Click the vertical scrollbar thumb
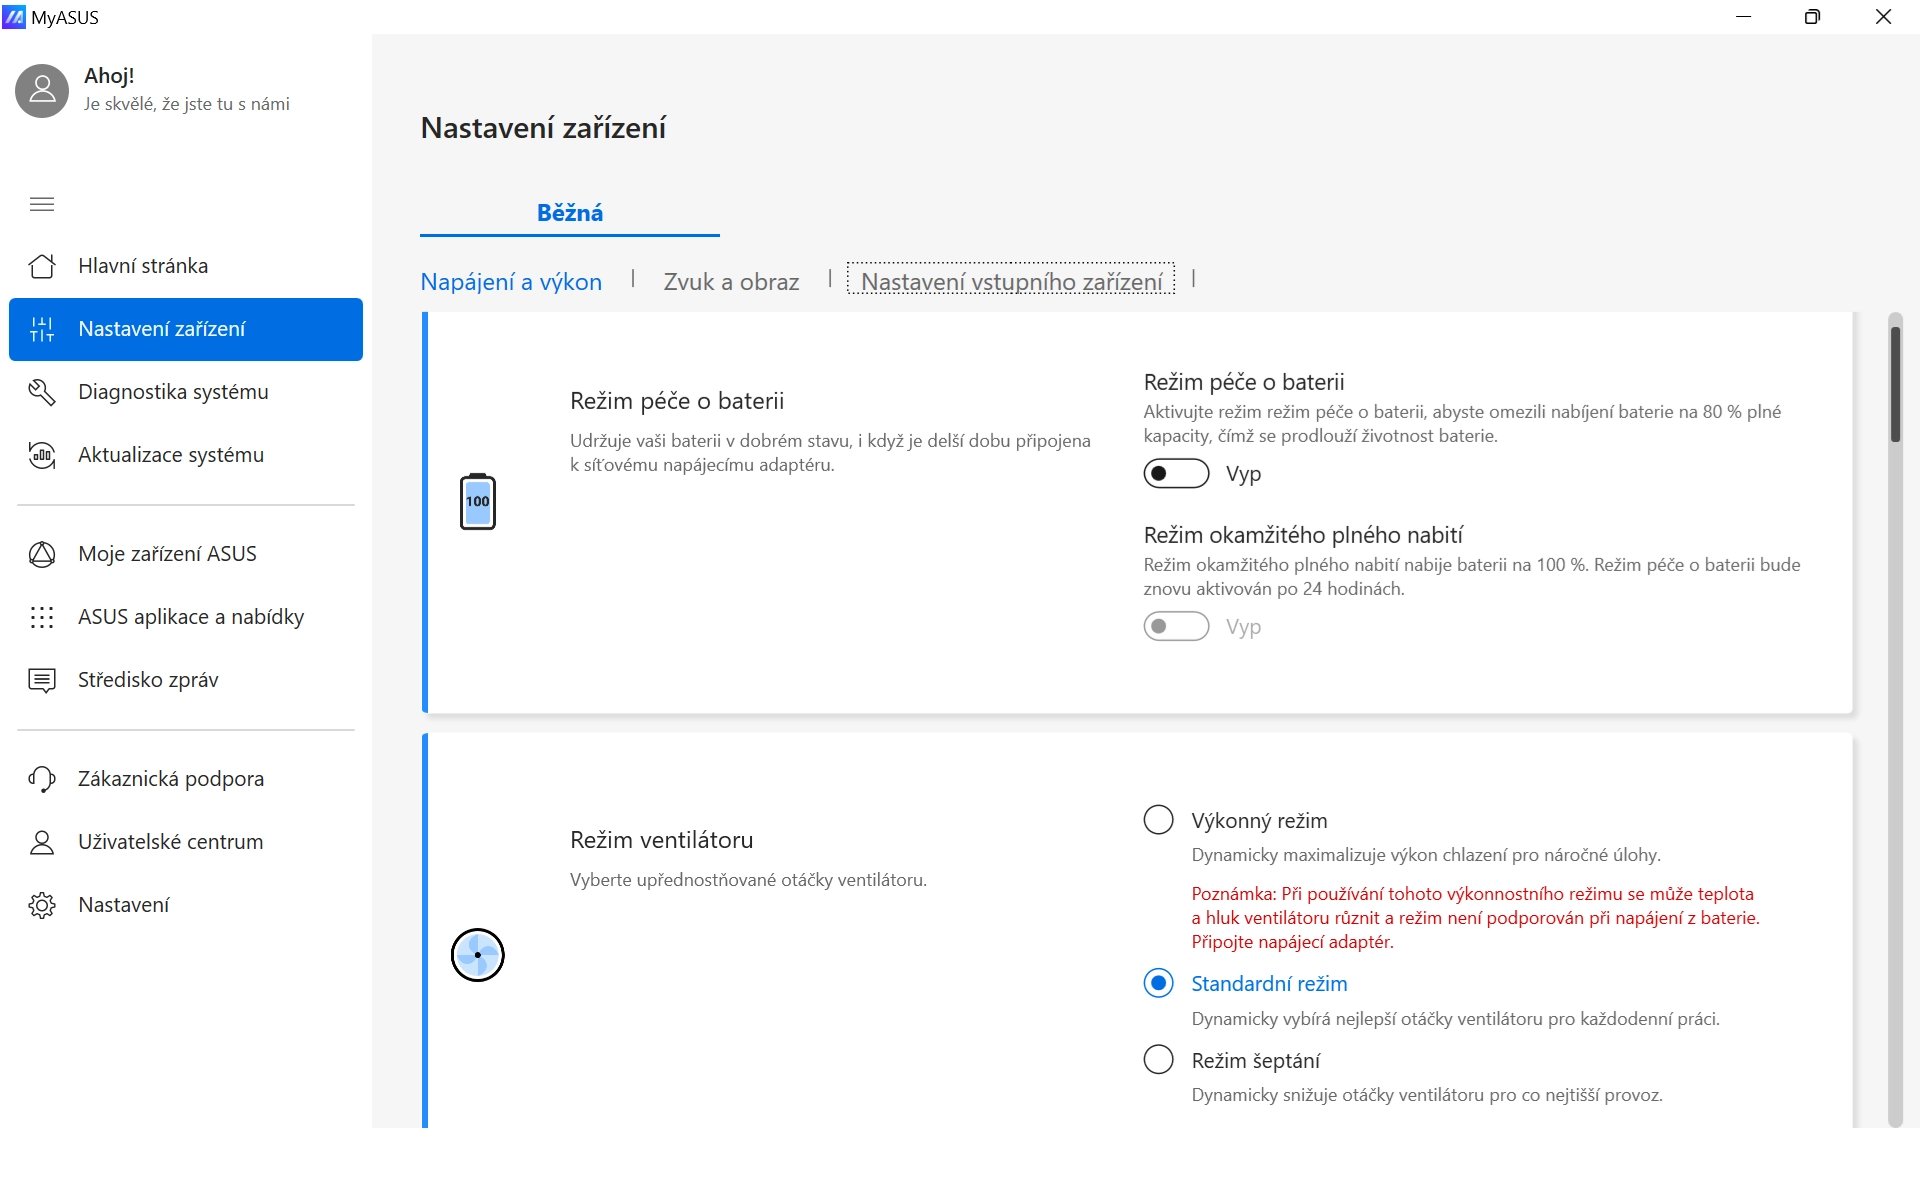Screen dimensions: 1920x1200 click(x=1895, y=385)
